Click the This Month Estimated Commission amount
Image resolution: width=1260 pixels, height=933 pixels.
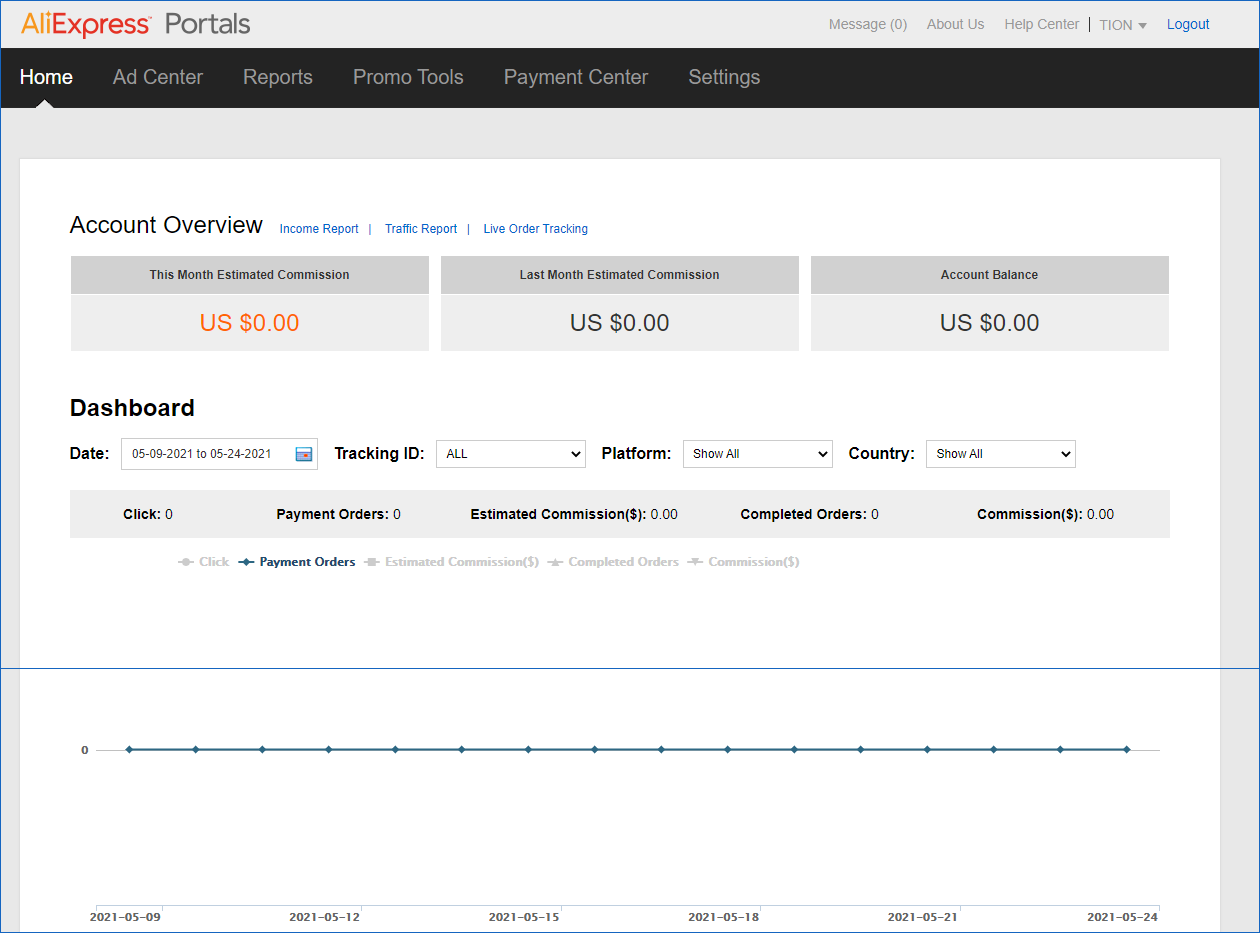[x=250, y=323]
